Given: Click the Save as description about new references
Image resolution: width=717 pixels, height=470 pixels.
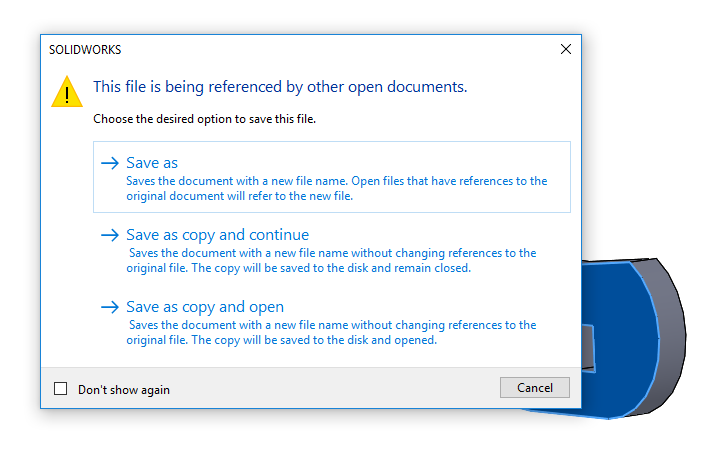Looking at the screenshot, I should [336, 189].
